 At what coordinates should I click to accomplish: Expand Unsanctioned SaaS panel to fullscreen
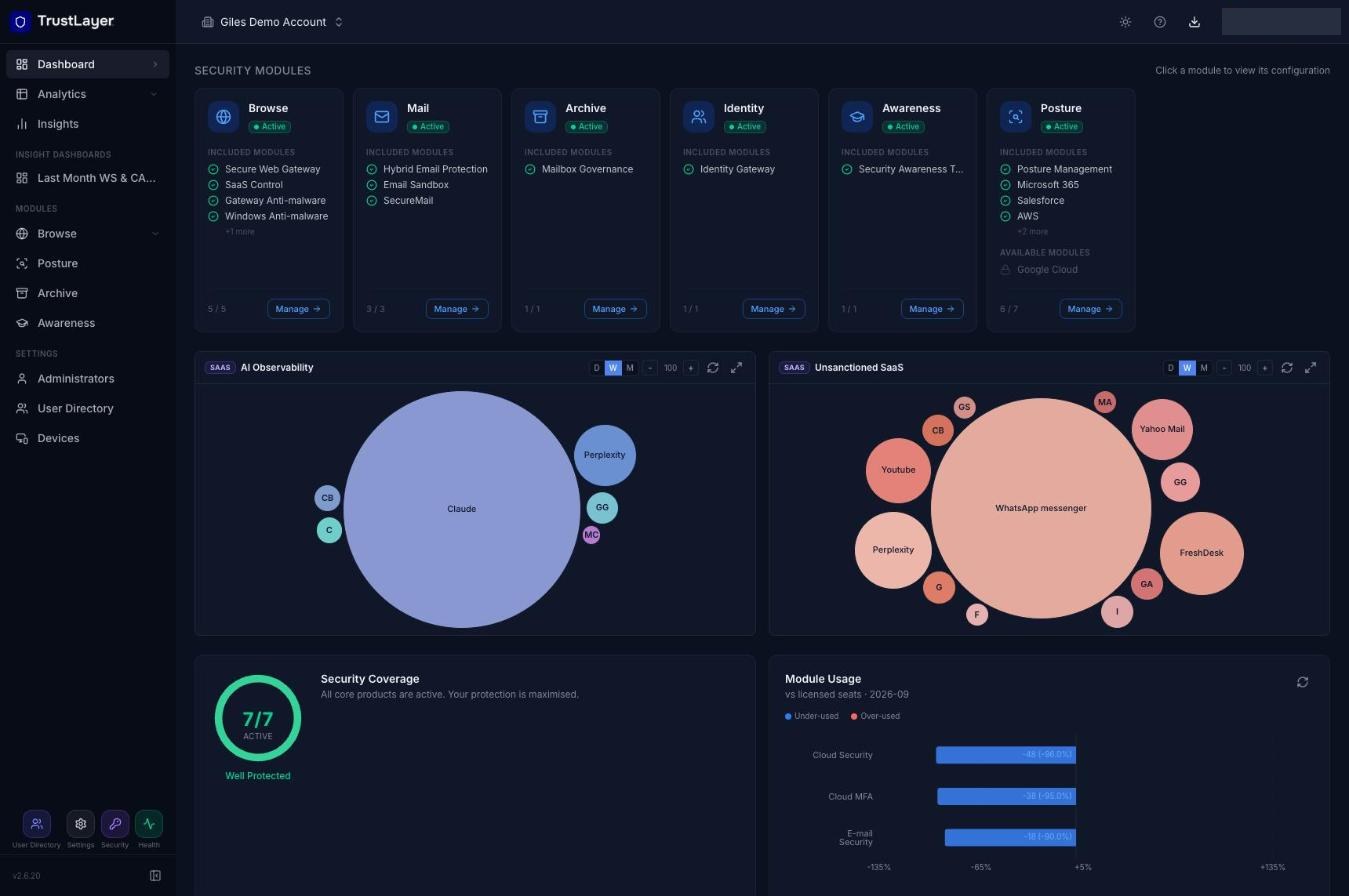click(x=1311, y=368)
